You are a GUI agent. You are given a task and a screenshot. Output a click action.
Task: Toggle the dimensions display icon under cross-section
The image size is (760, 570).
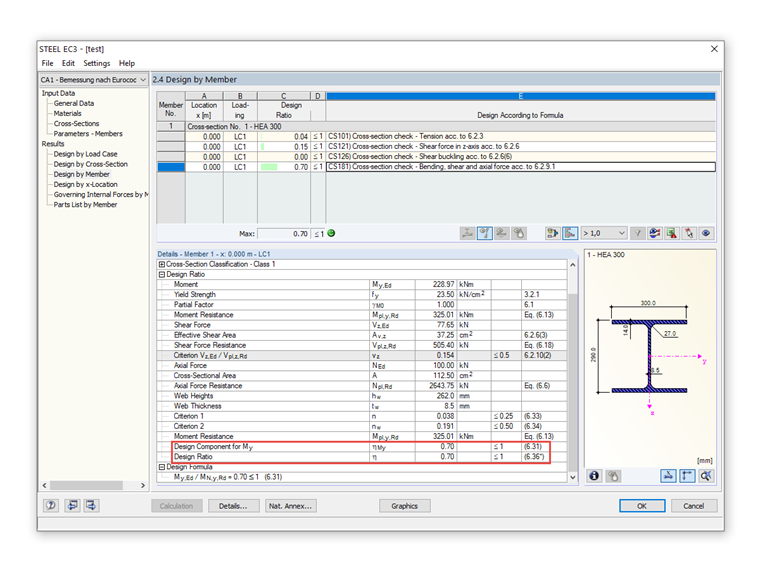(x=669, y=476)
